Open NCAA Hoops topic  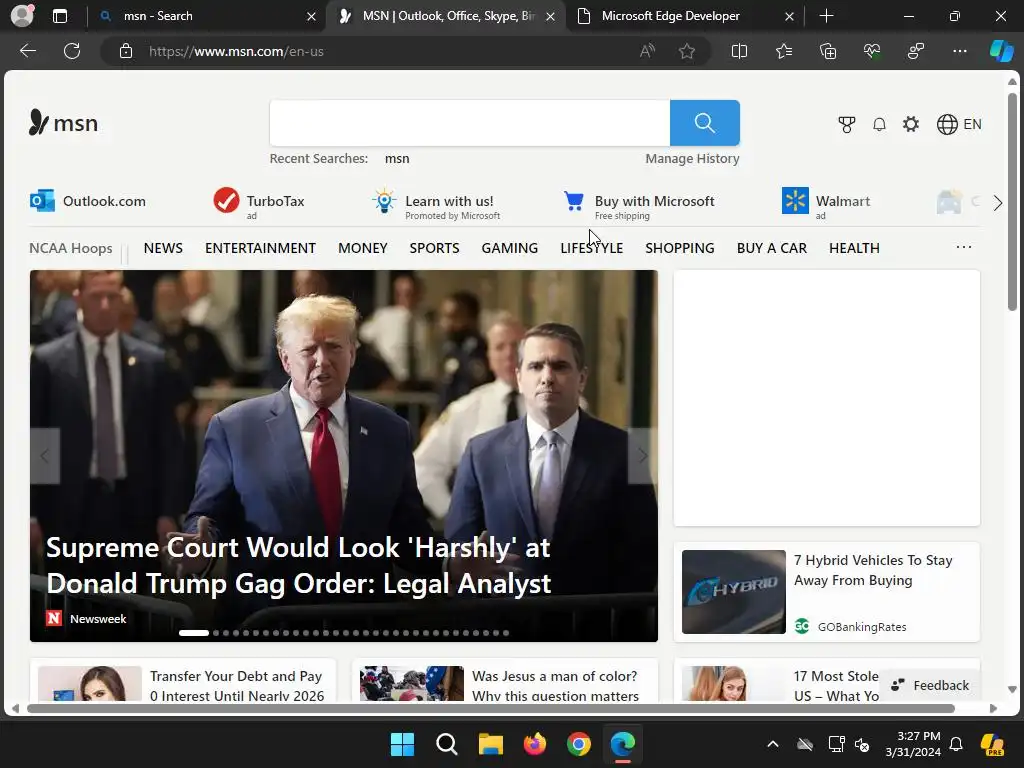pyautogui.click(x=71, y=248)
